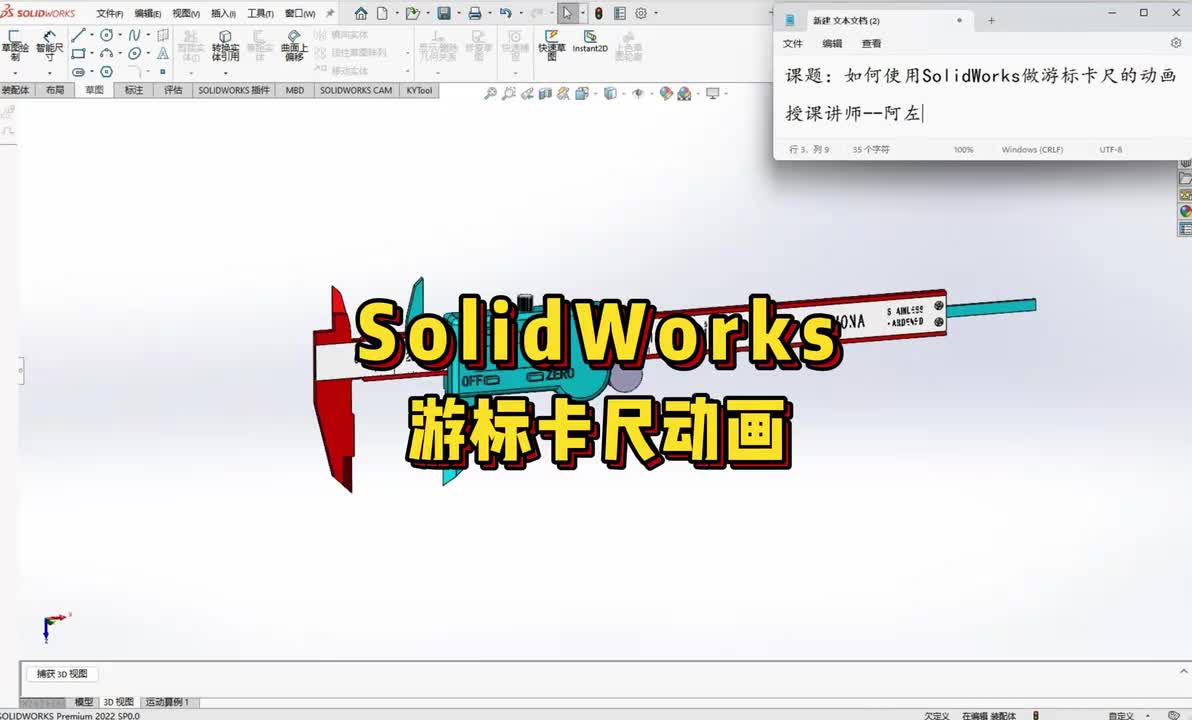
Task: Open the 编辑(E) menu in SolidWorks
Action: pyautogui.click(x=147, y=14)
